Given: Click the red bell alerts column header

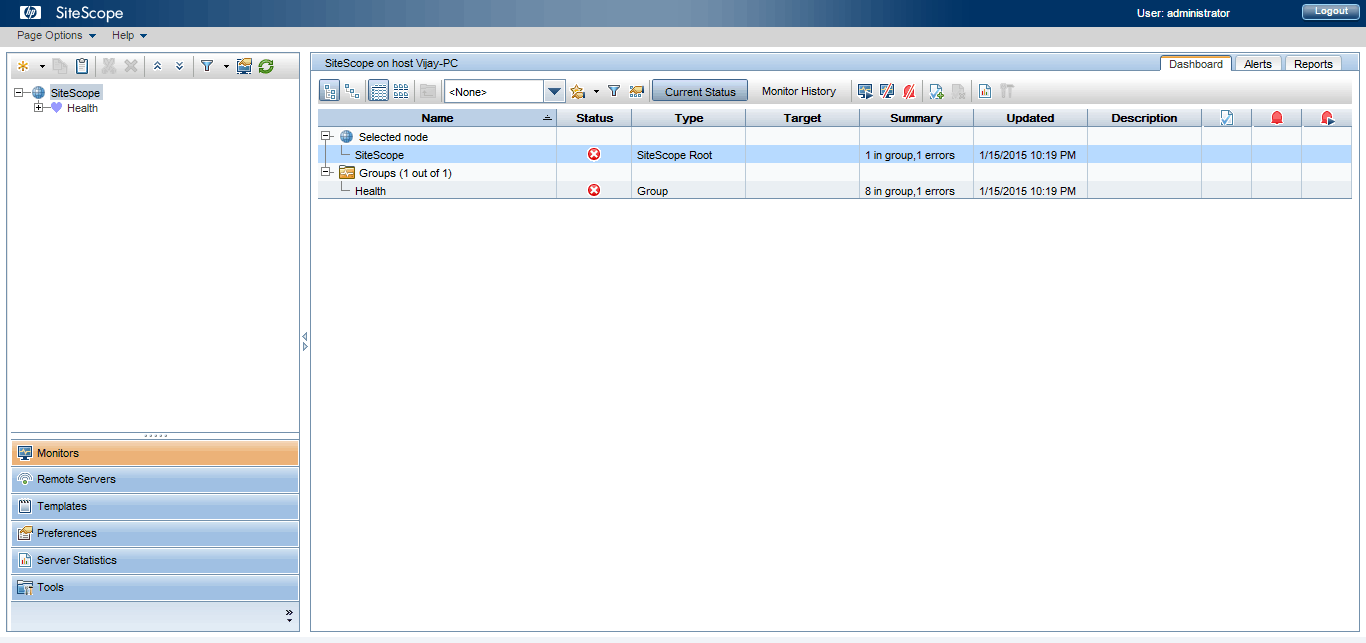Looking at the screenshot, I should click(x=1277, y=118).
